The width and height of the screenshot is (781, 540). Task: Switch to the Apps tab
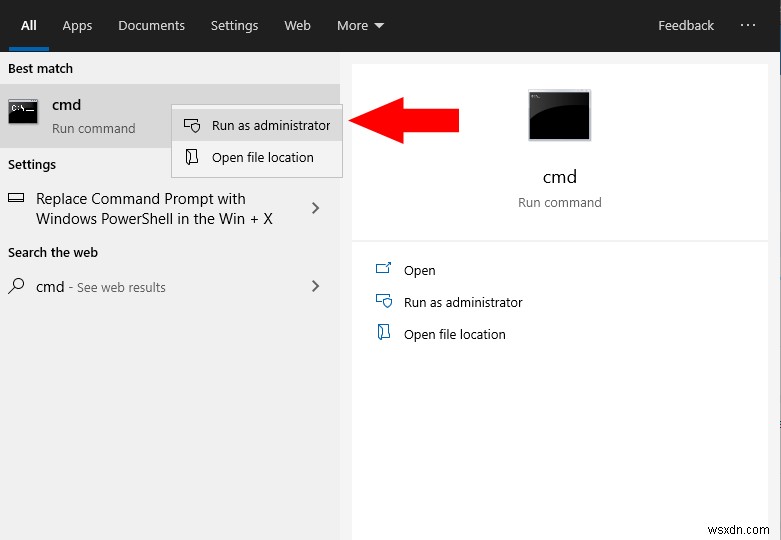pos(77,26)
